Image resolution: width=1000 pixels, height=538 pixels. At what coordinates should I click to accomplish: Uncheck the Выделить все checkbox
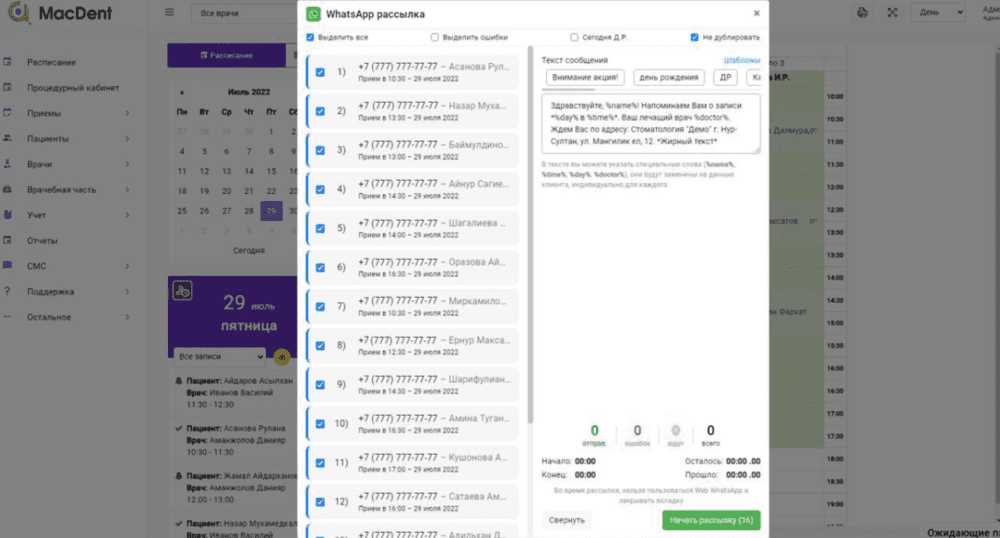[312, 38]
